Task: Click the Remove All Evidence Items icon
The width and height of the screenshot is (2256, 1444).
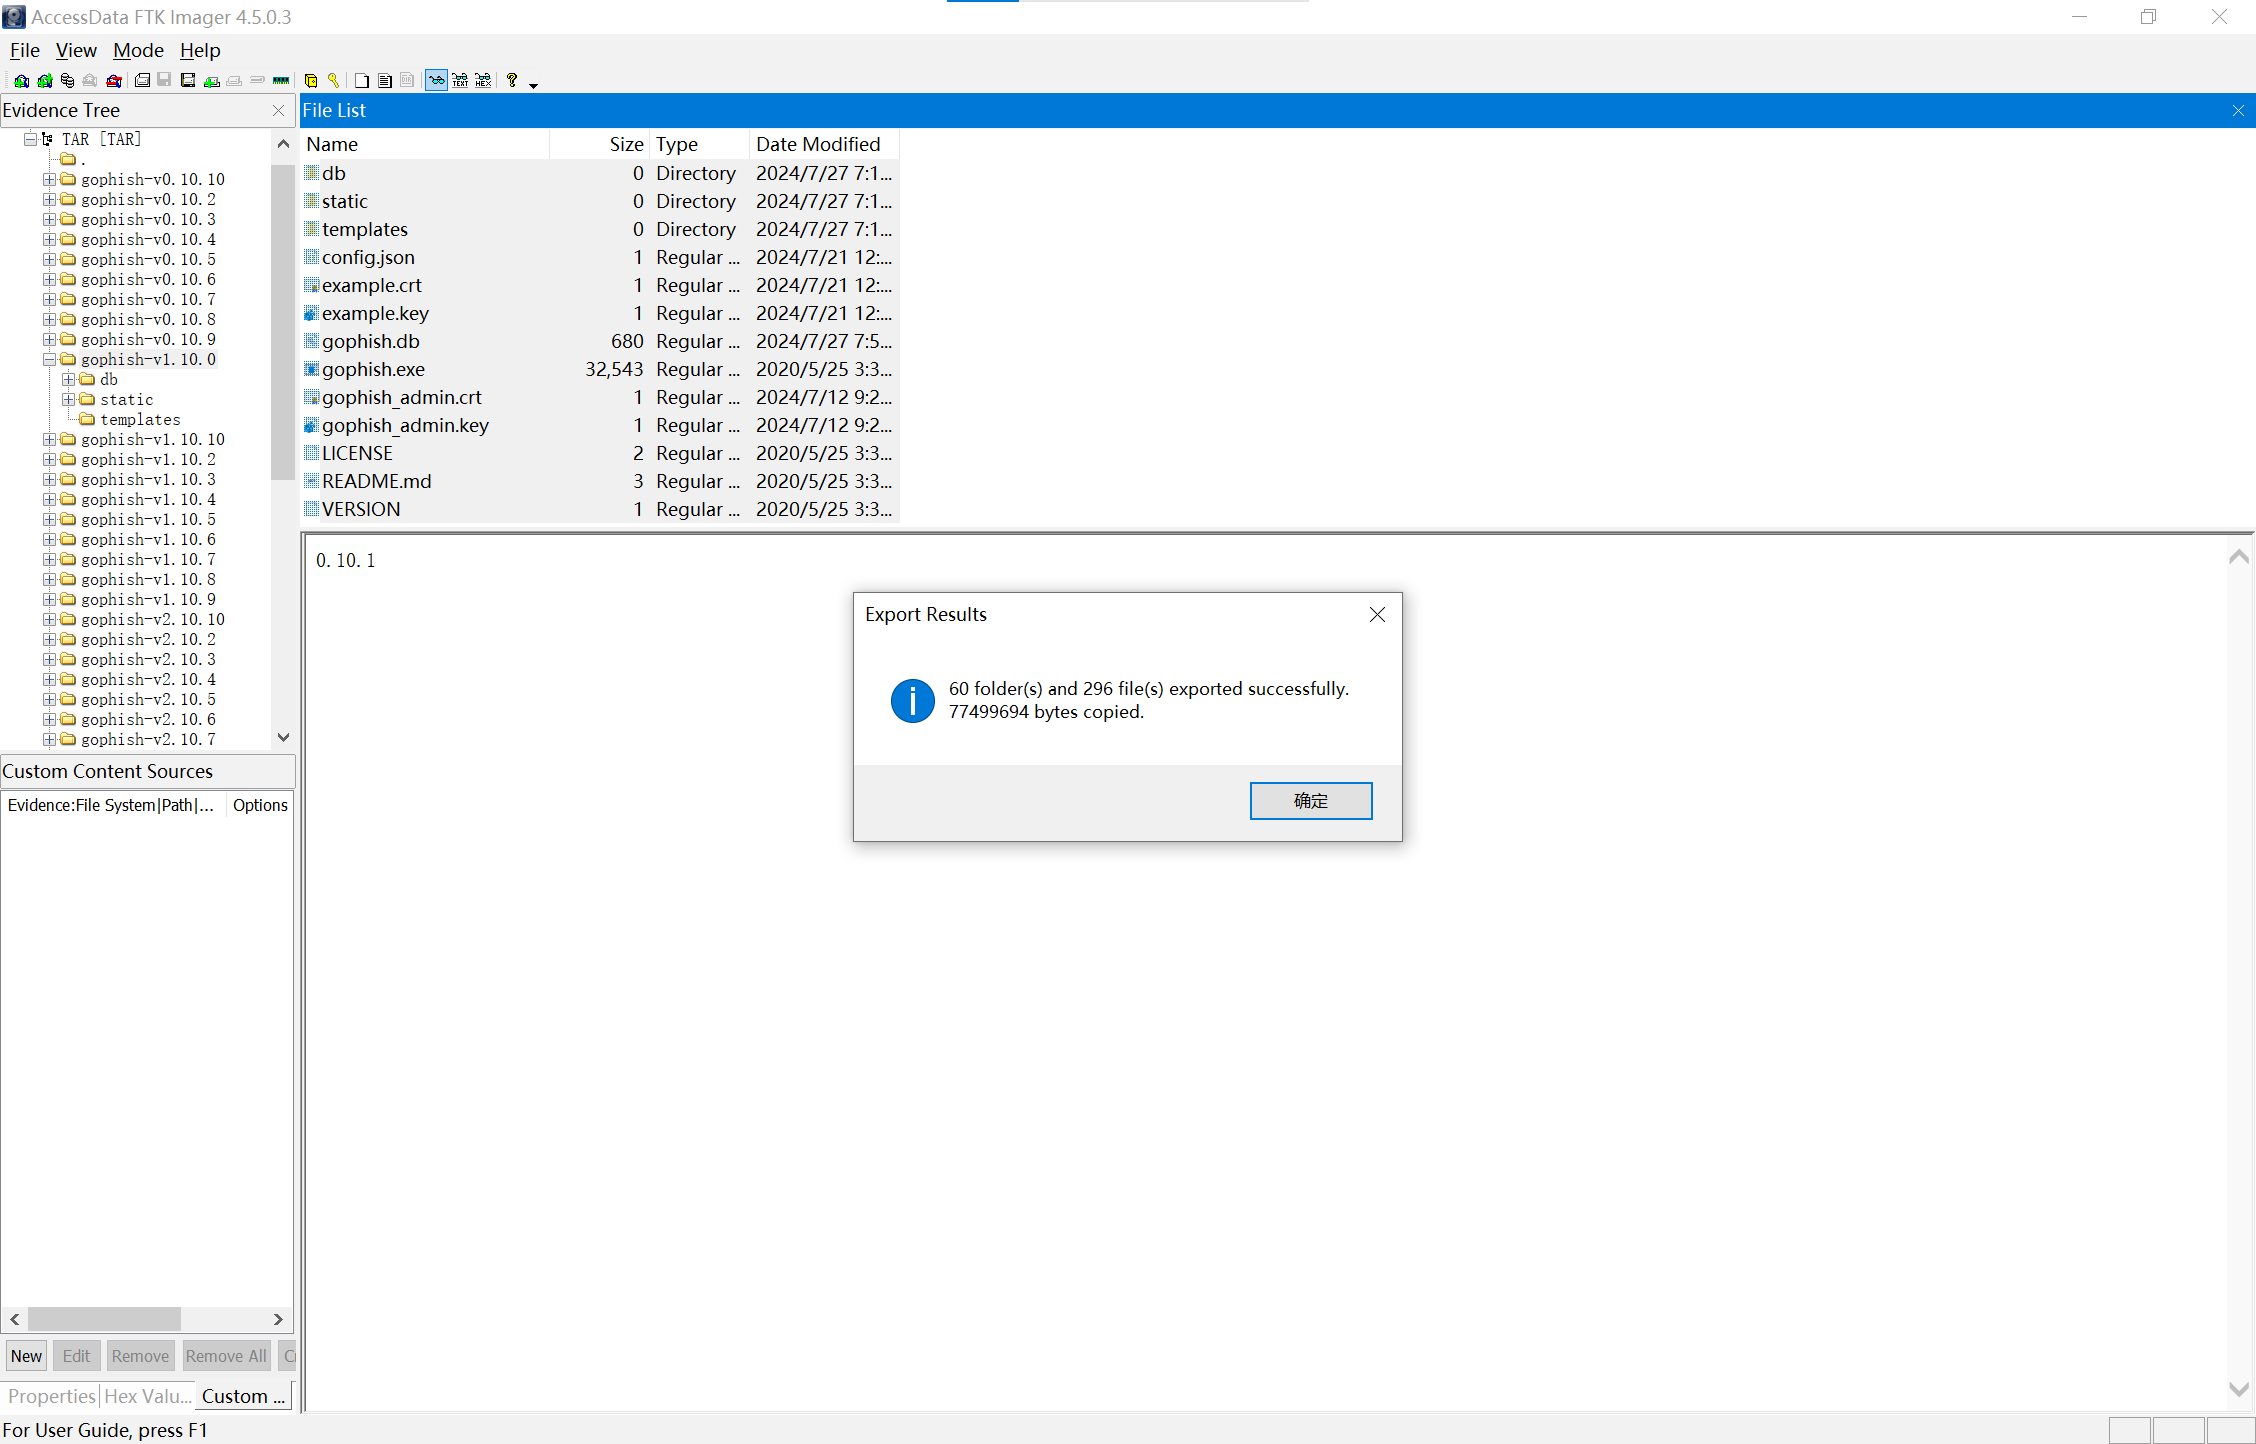Action: pyautogui.click(x=114, y=81)
